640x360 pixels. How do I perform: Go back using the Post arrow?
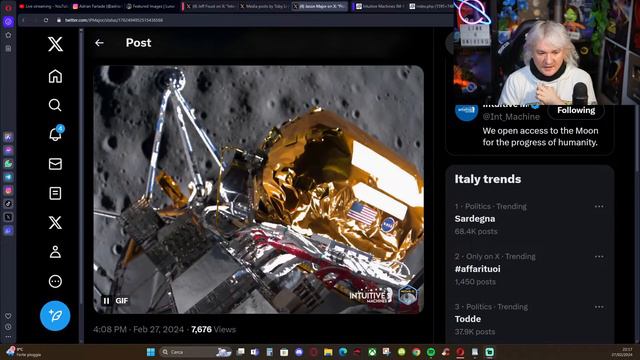point(99,42)
